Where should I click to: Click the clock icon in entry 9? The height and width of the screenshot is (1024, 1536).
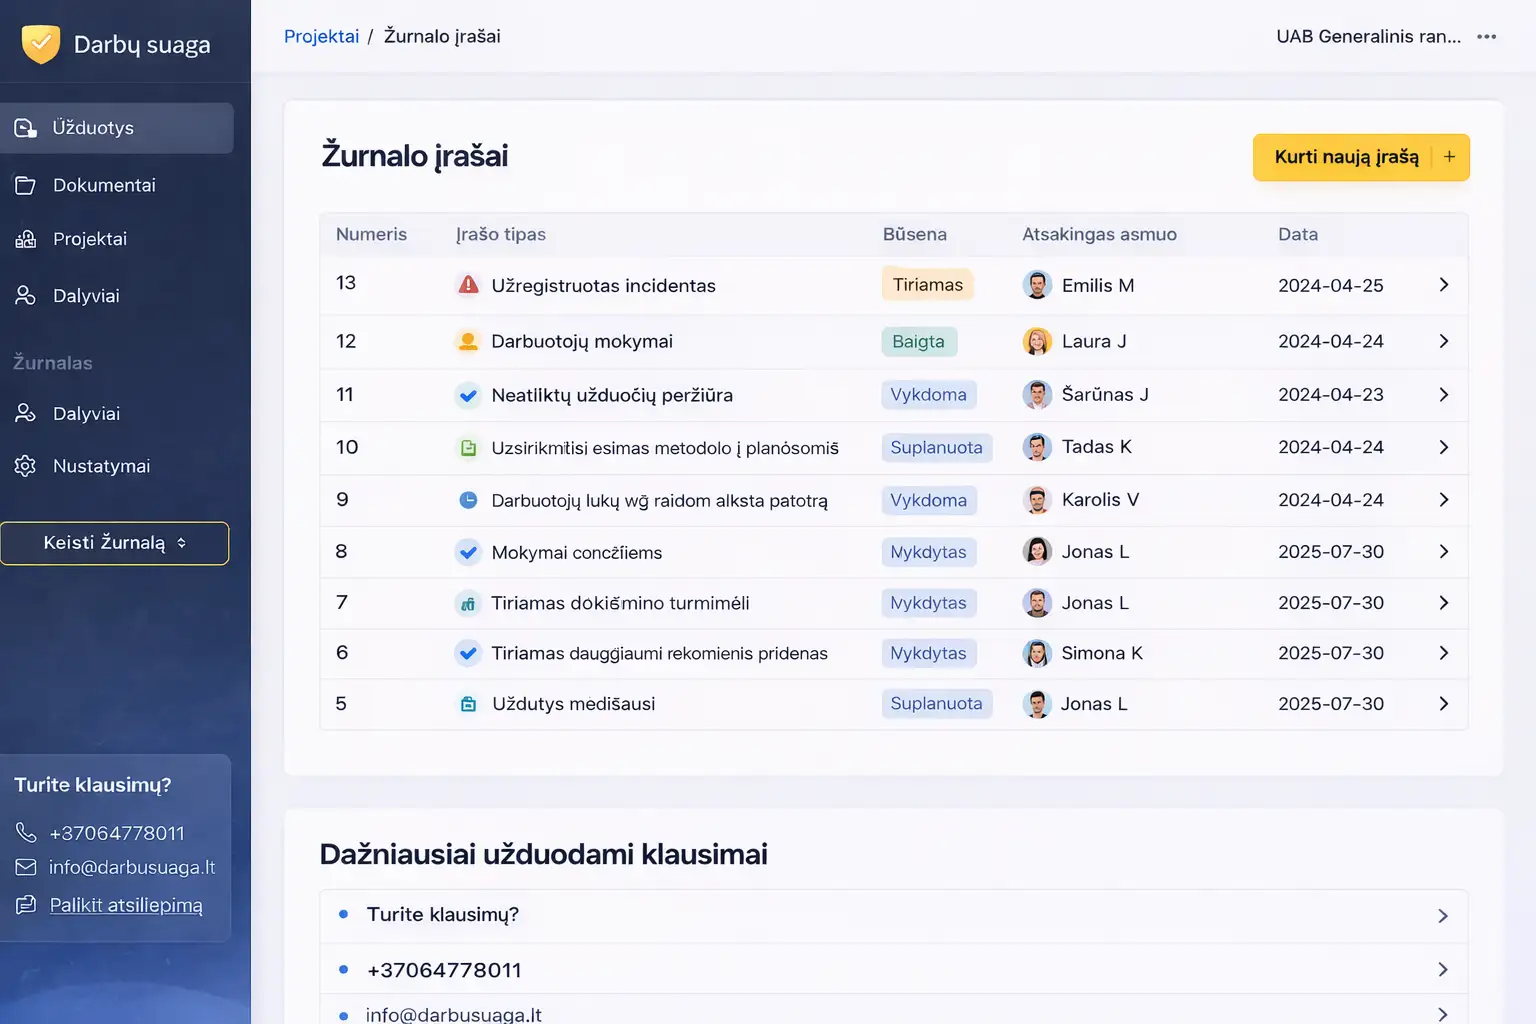pyautogui.click(x=468, y=500)
